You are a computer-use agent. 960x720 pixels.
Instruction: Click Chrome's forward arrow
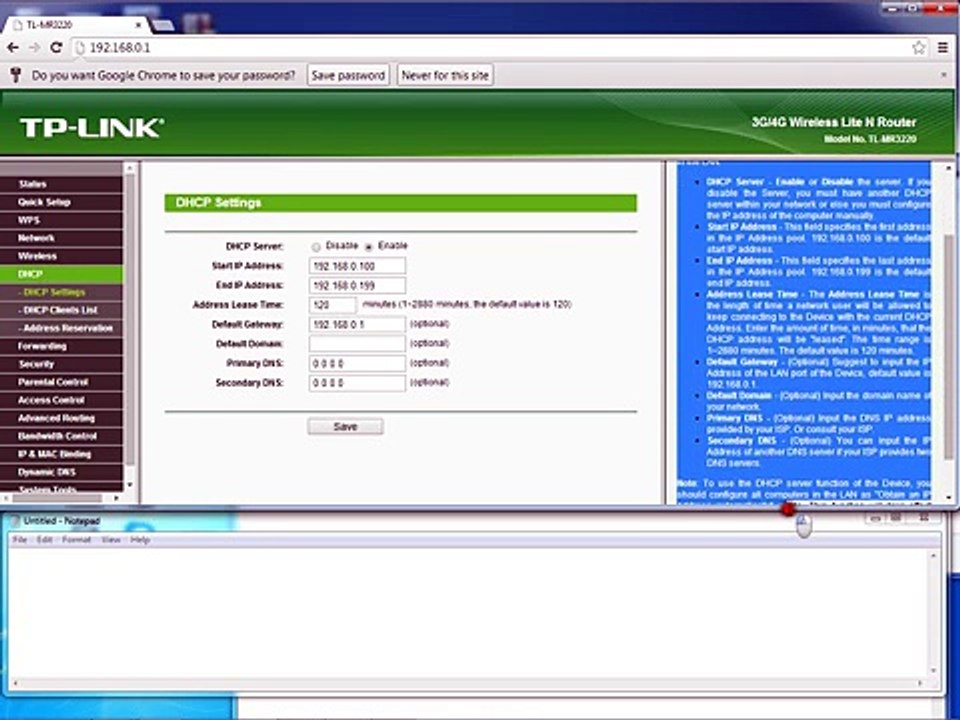34,48
